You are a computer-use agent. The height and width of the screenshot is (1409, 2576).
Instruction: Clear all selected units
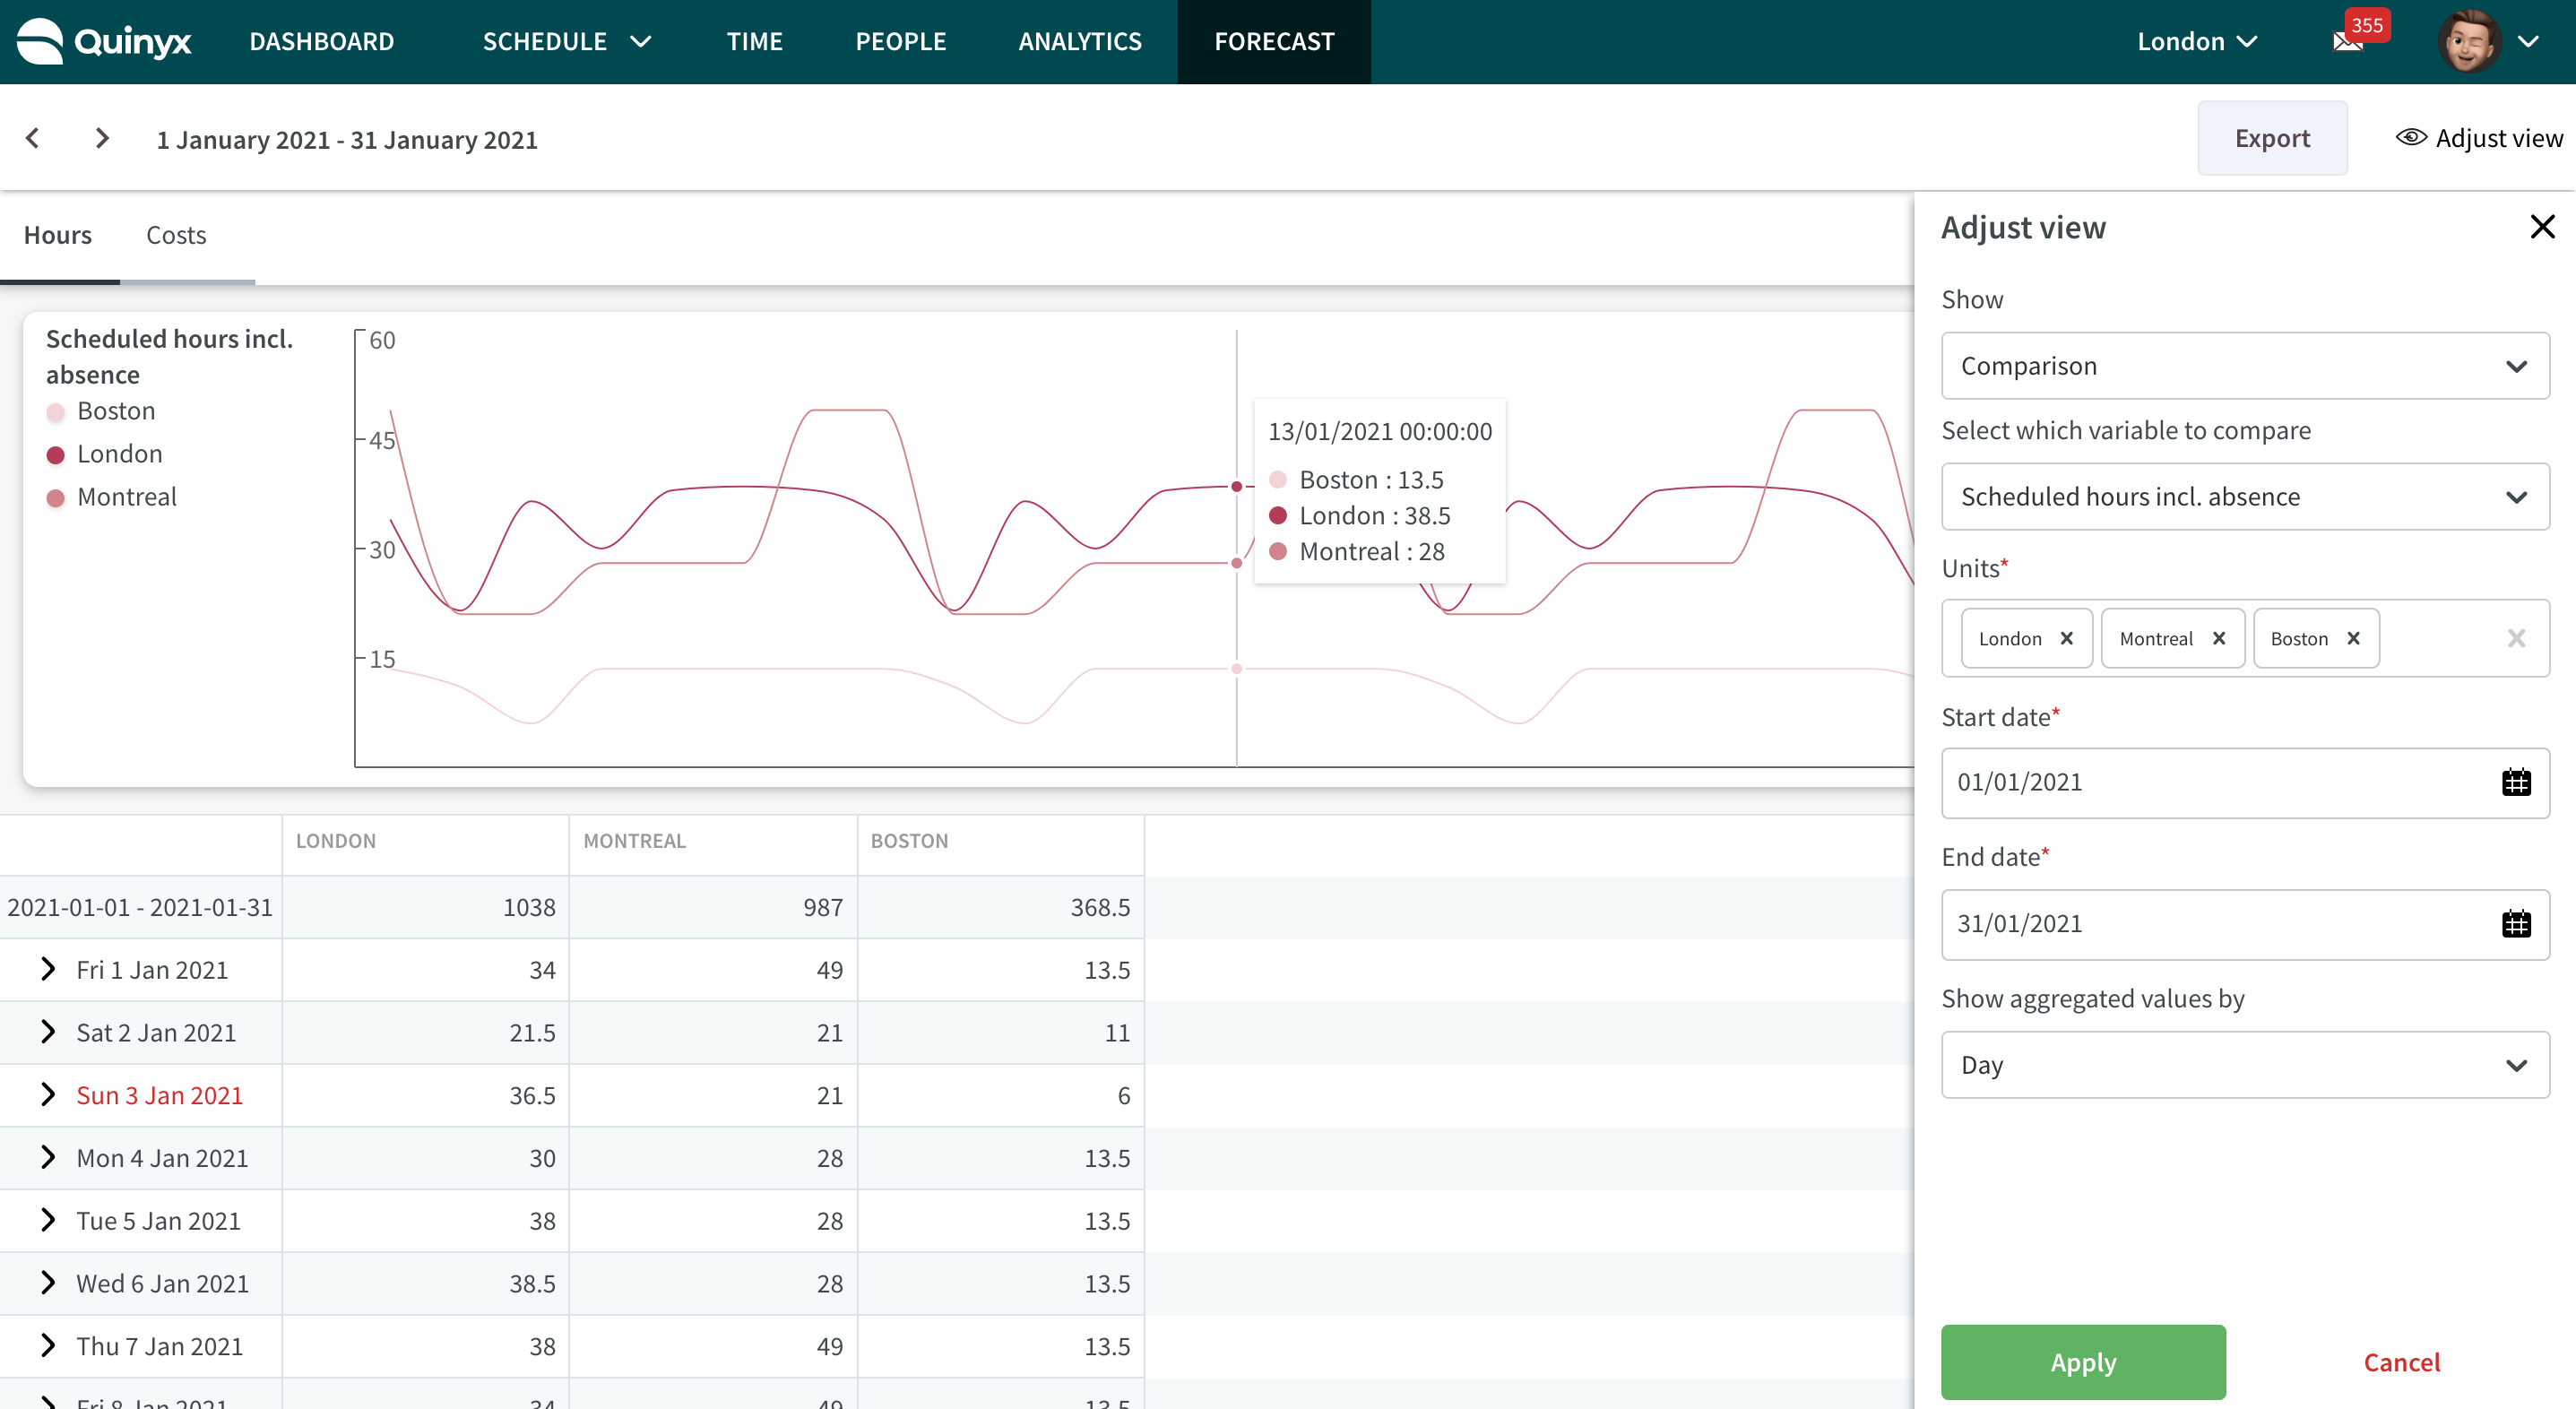point(2516,638)
